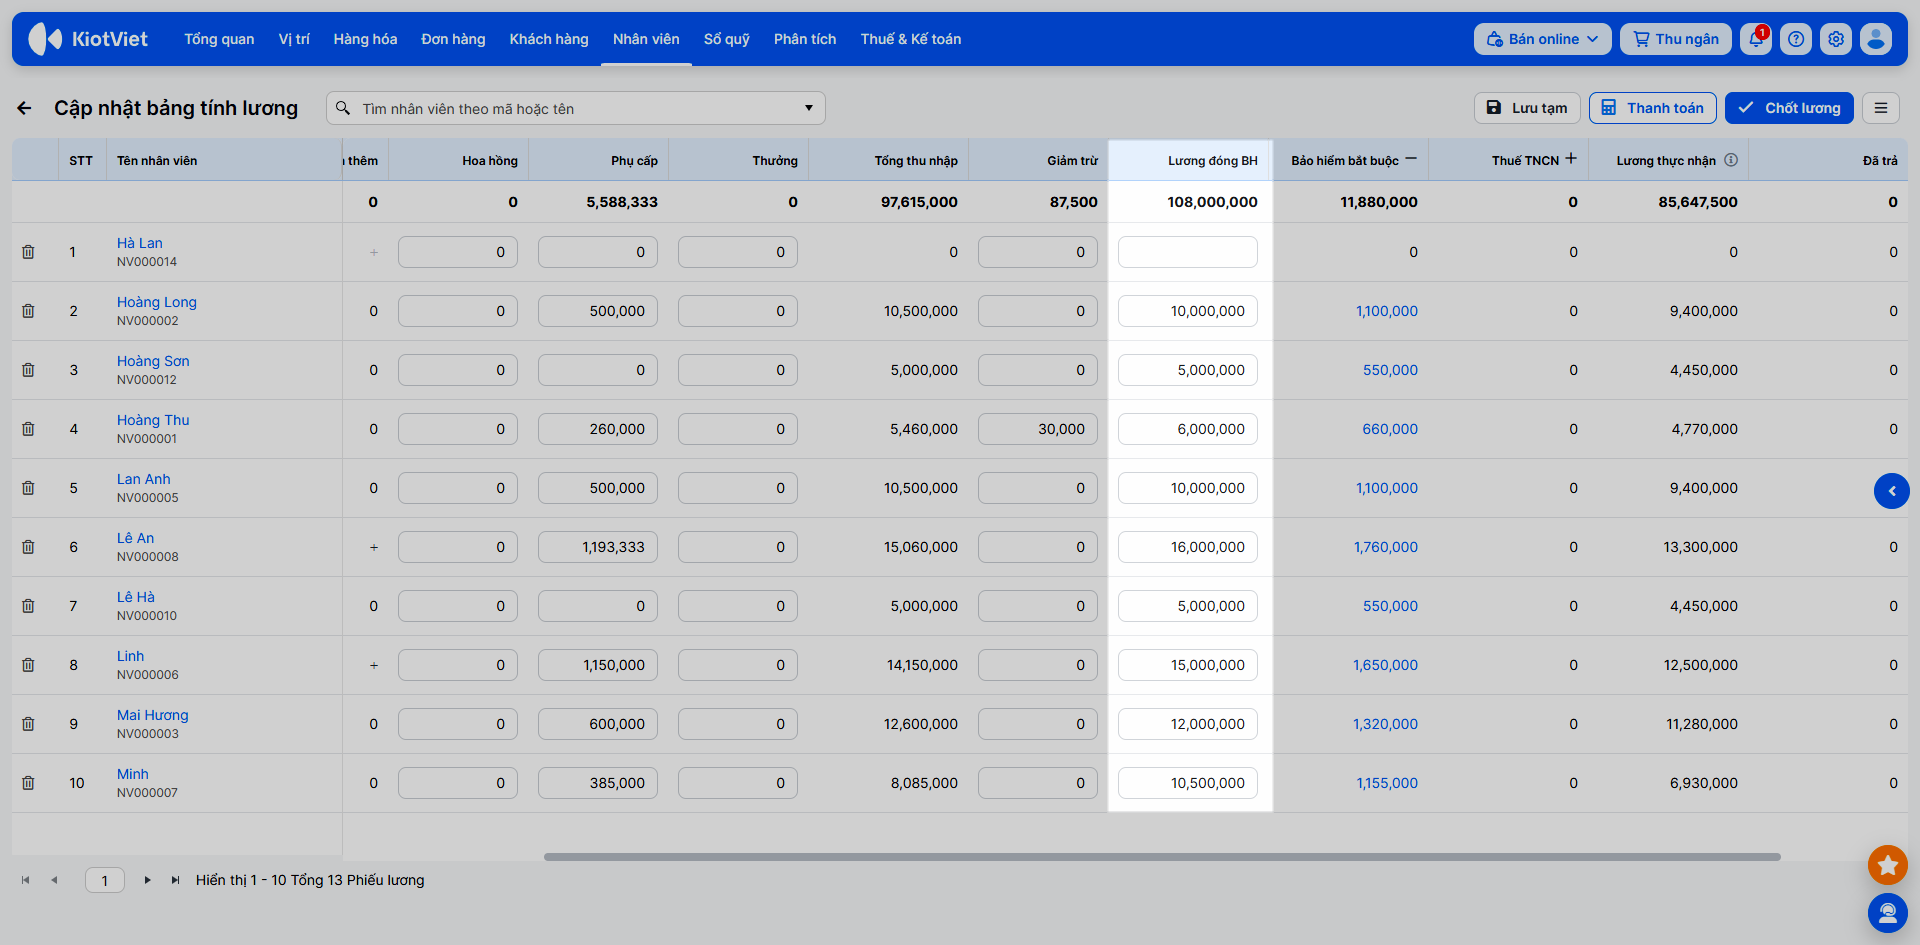Collapse the Bảo hiểm bắt buộc column
This screenshot has height=945, width=1920.
point(1411,159)
